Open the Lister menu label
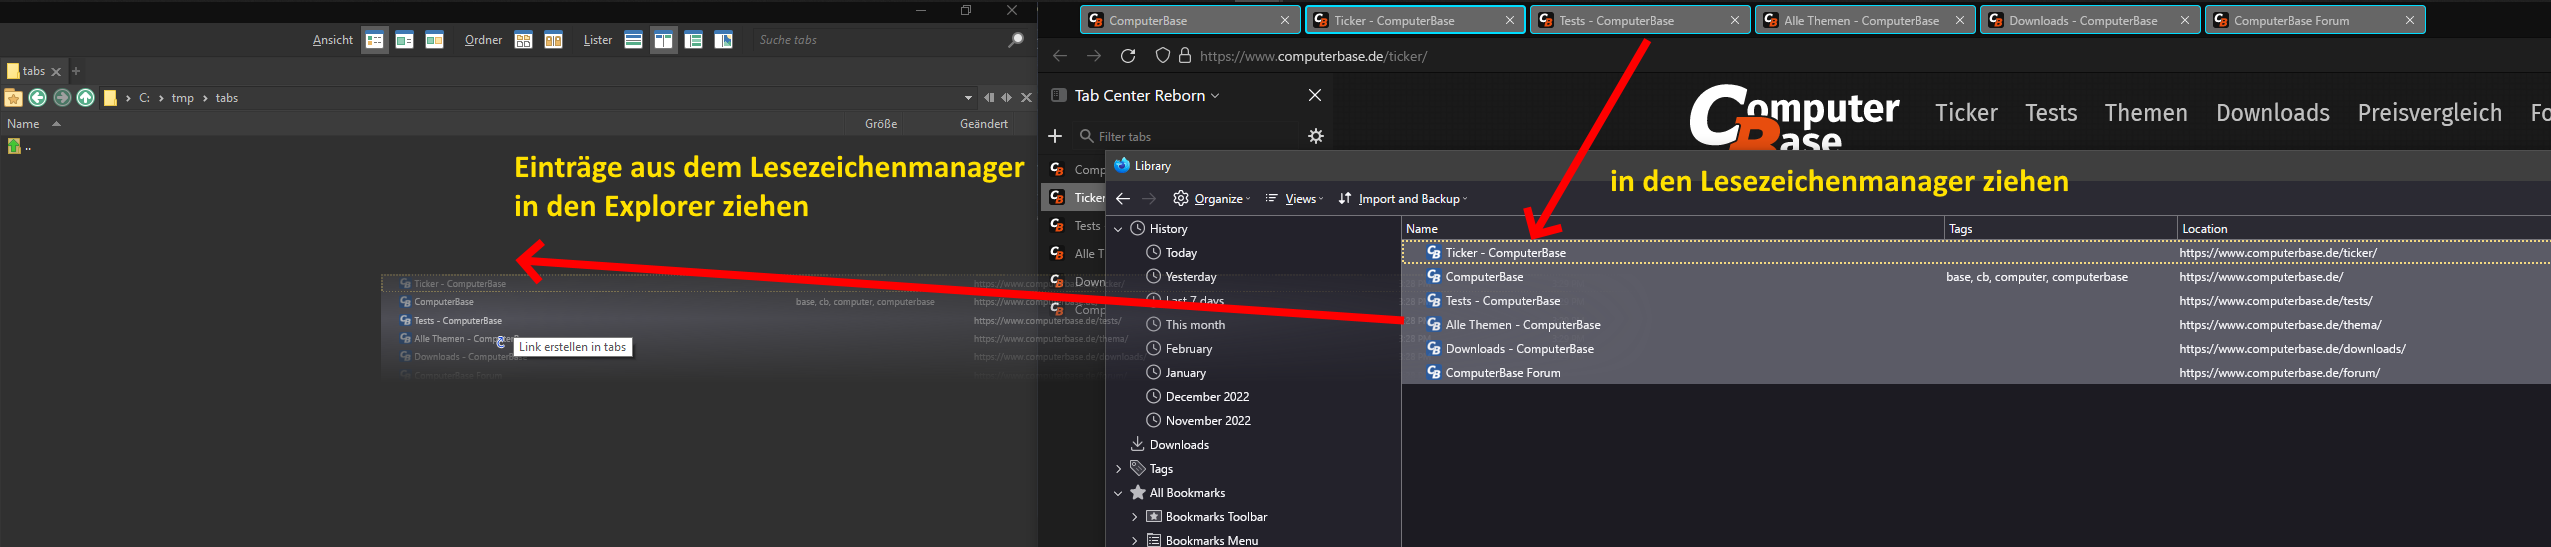 point(598,40)
